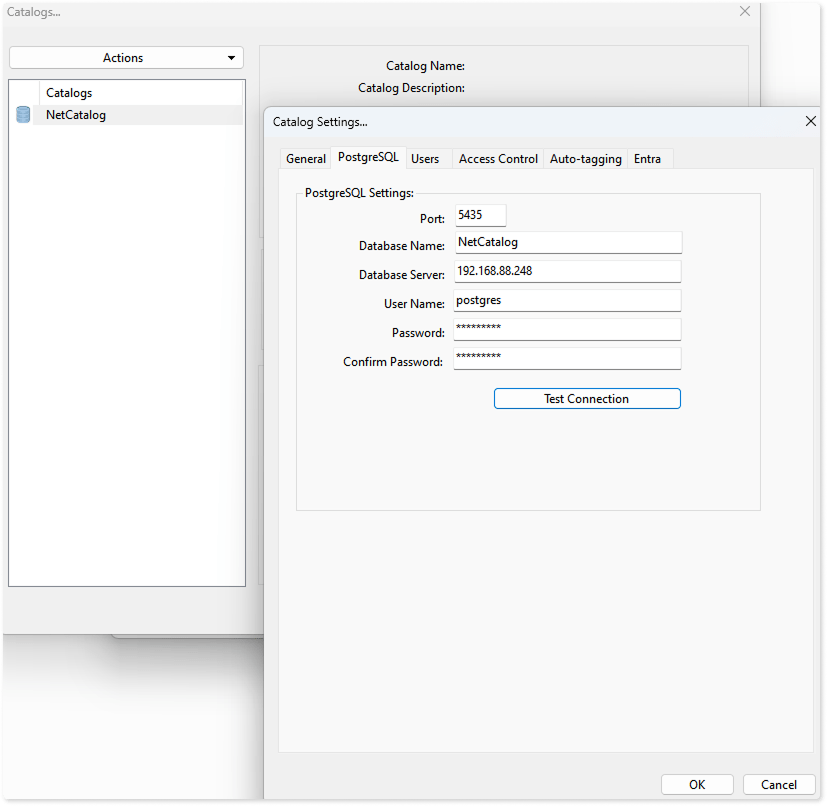
Task: Open the Actions dropdown
Action: 126,57
